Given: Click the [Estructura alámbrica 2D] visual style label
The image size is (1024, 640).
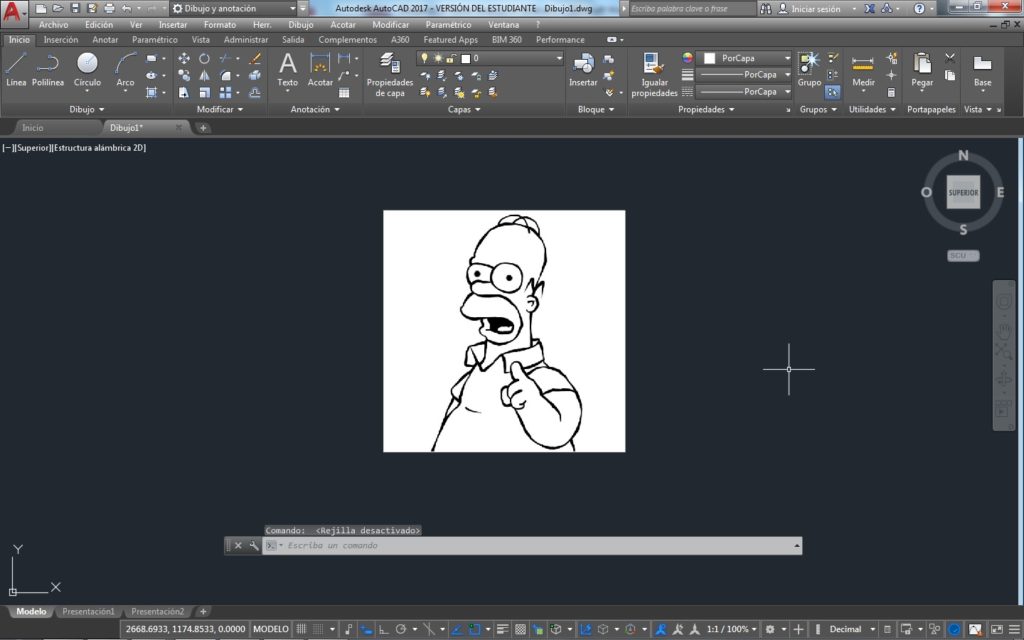Looking at the screenshot, I should click(99, 148).
